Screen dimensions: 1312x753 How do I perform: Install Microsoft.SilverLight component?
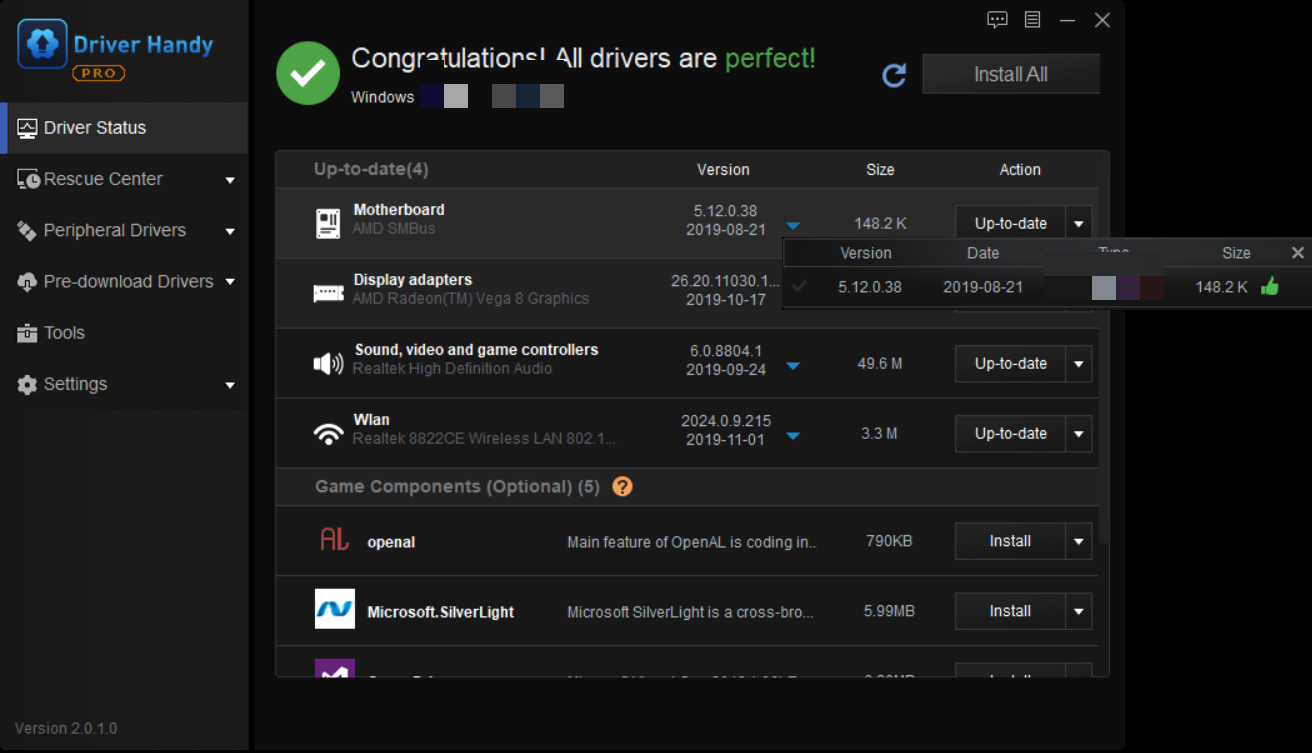click(x=1010, y=611)
